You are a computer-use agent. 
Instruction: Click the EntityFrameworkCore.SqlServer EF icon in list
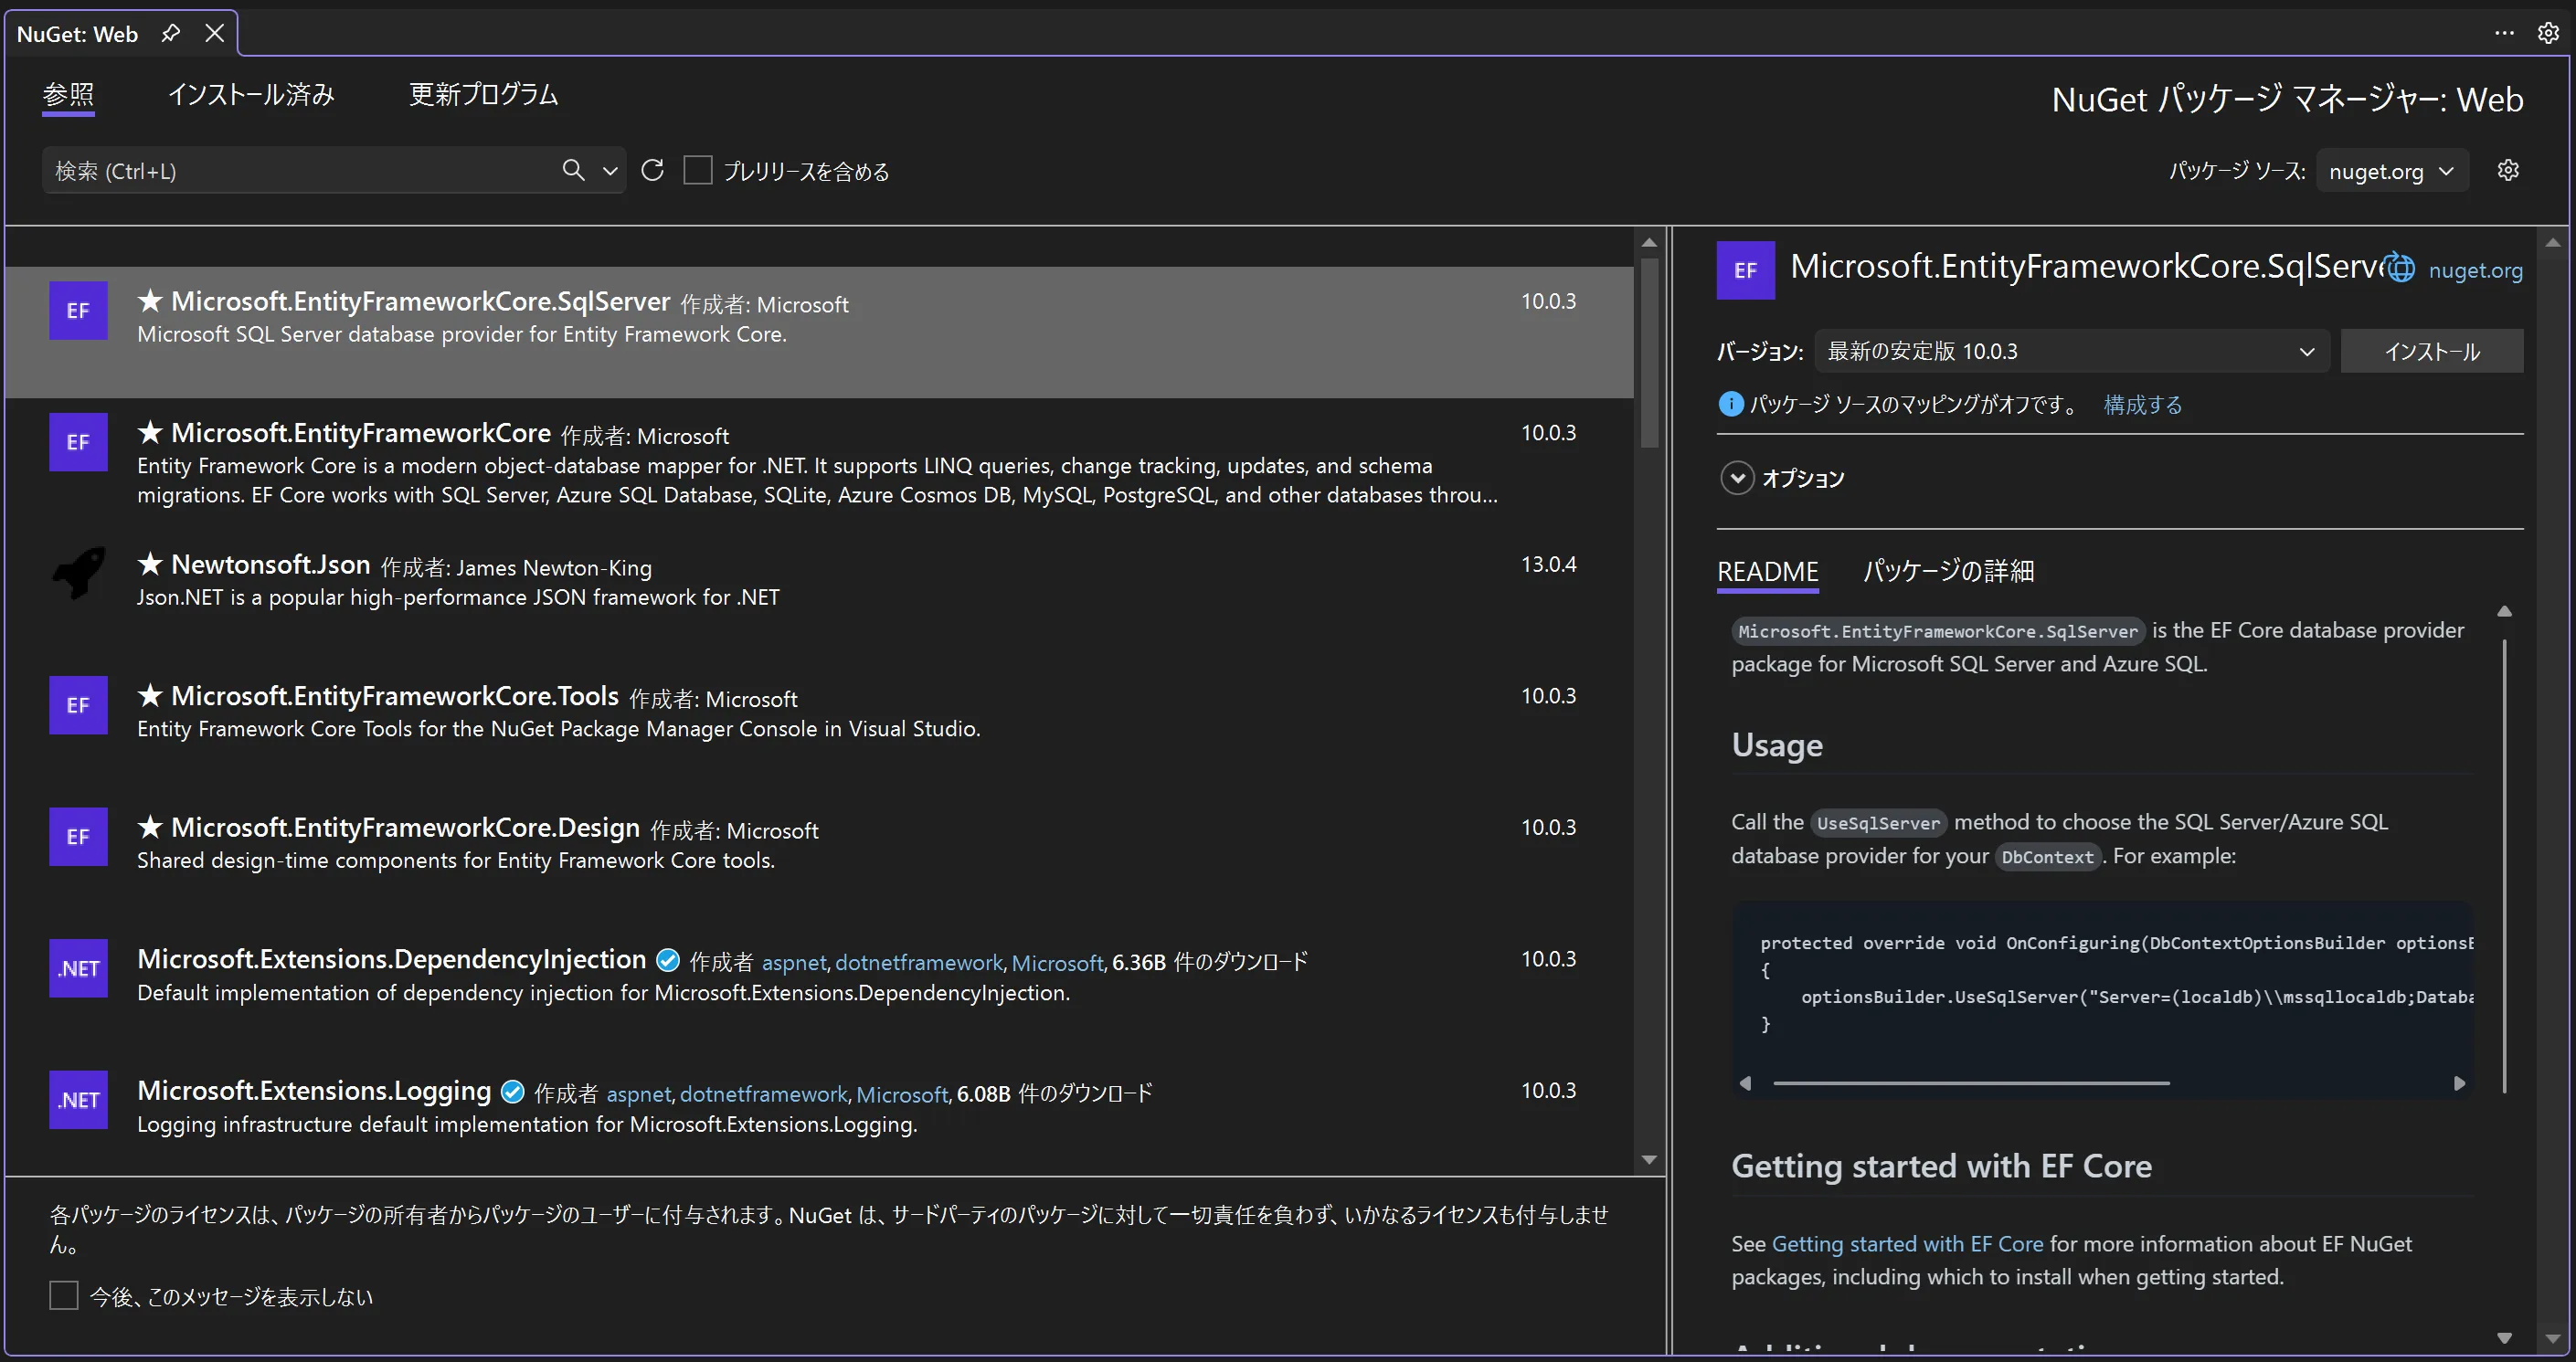[x=78, y=310]
